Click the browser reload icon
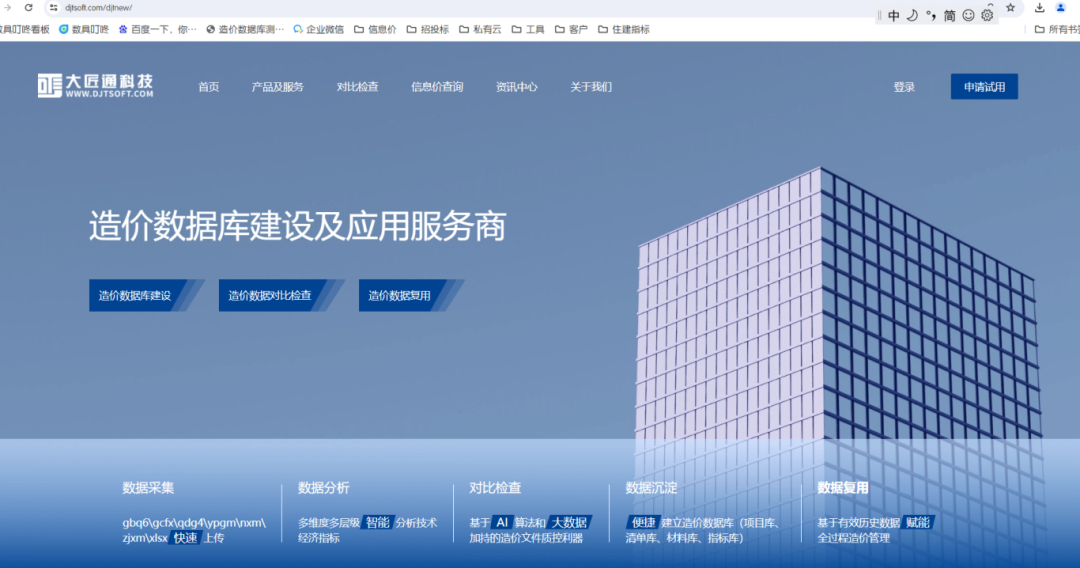The width and height of the screenshot is (1080, 568). (x=28, y=8)
